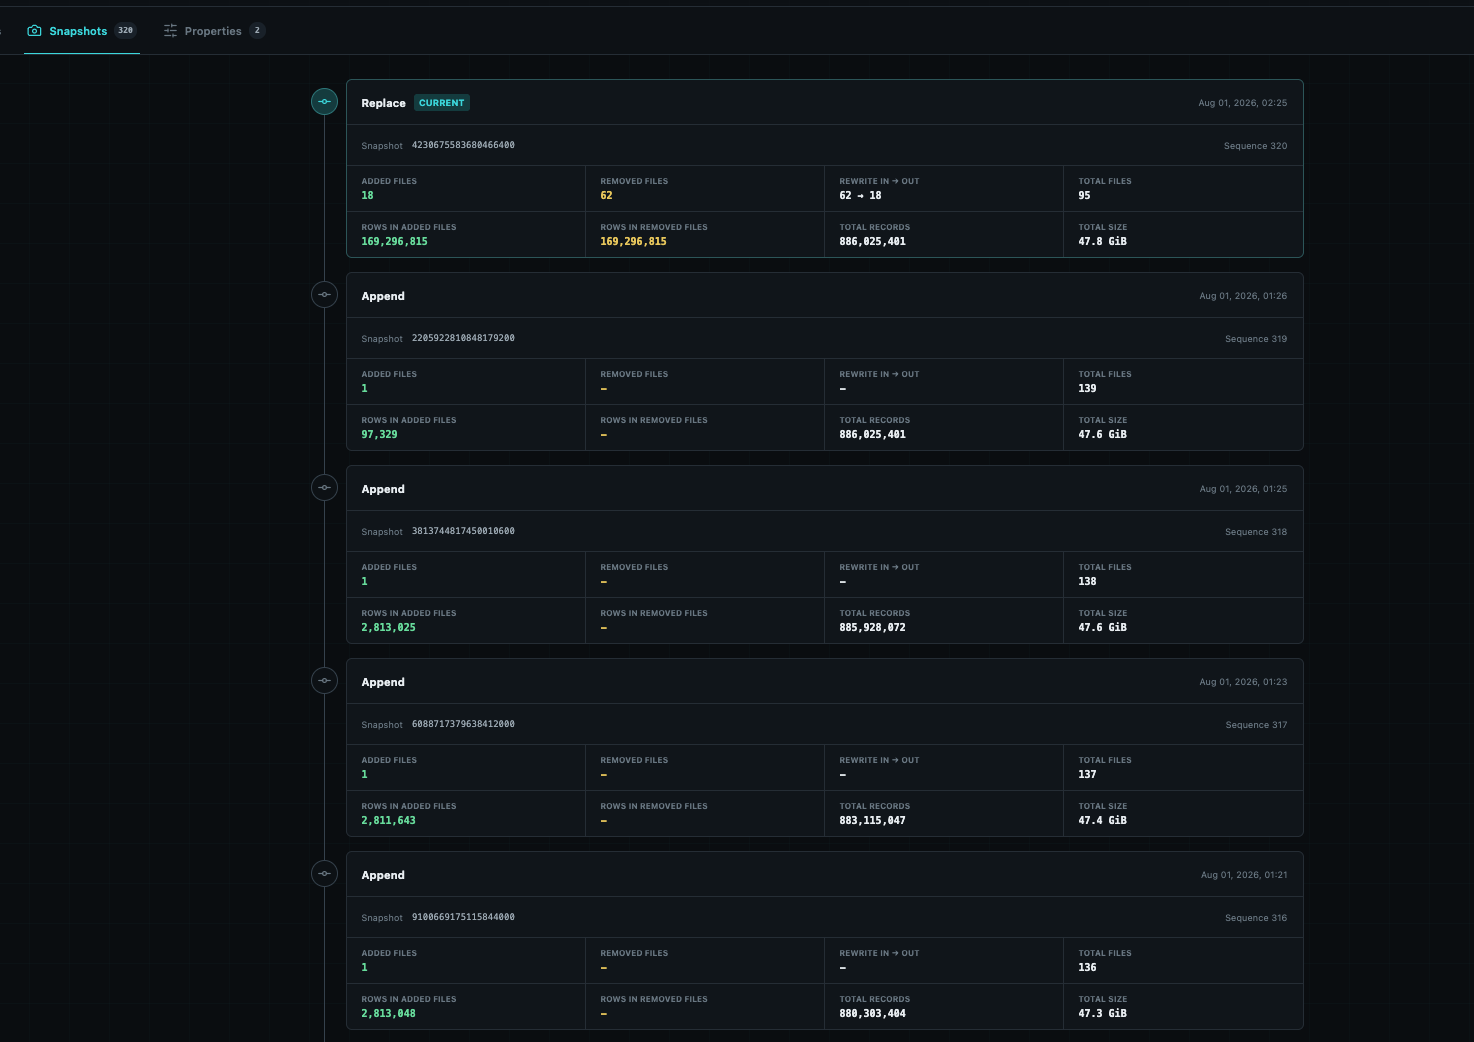Click snapshot ID 3813744817450010600
1474x1042 pixels.
[x=463, y=531]
